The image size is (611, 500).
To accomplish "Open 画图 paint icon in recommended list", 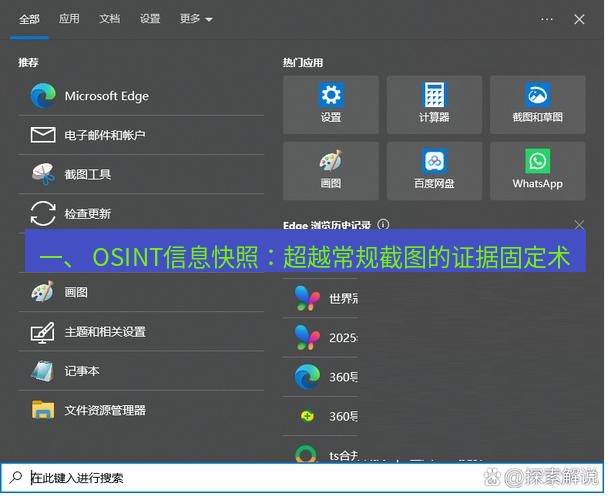I will tap(43, 292).
